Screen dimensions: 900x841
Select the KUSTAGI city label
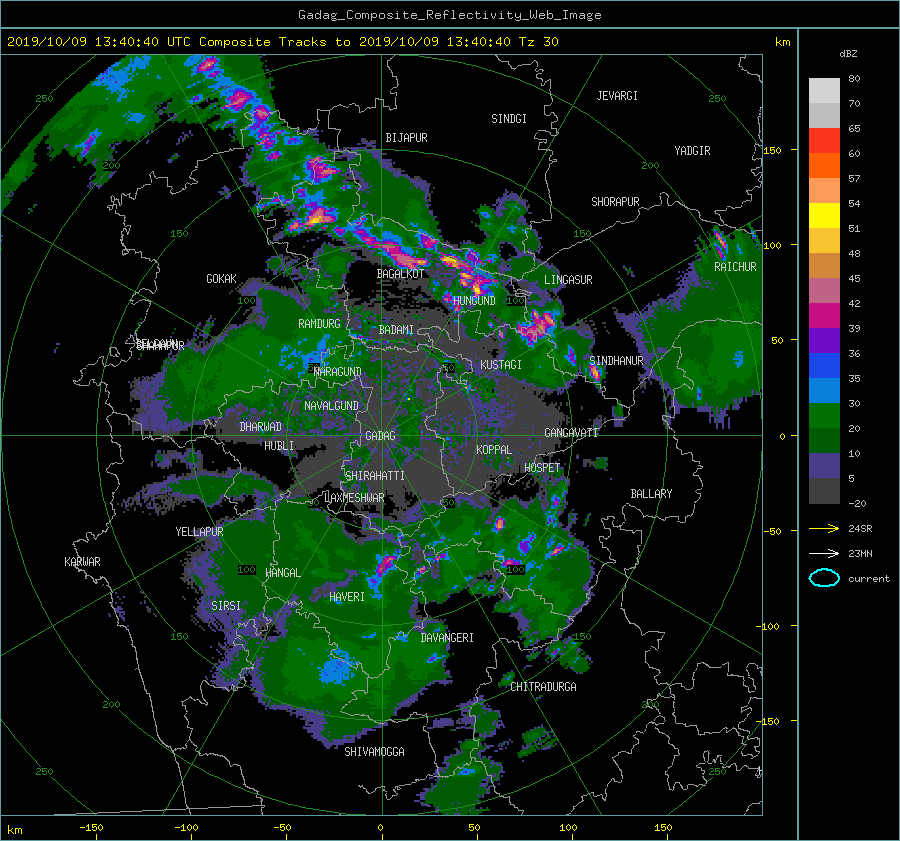501,365
